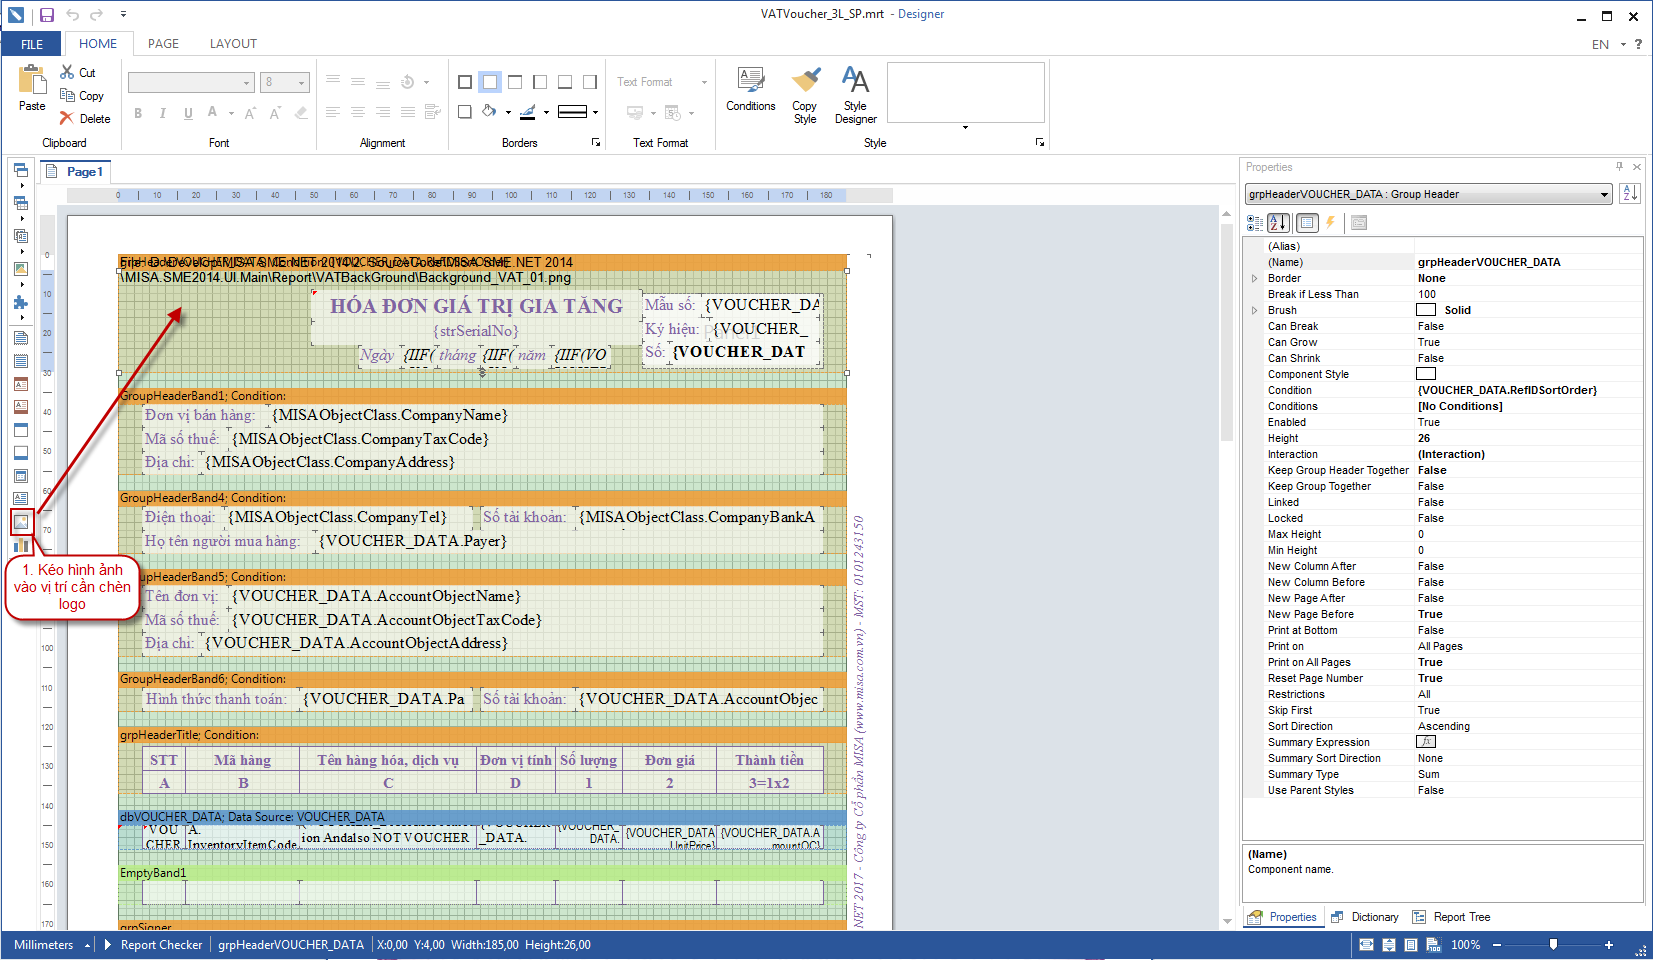Switch to the LAYOUT ribbon tab

(x=233, y=44)
